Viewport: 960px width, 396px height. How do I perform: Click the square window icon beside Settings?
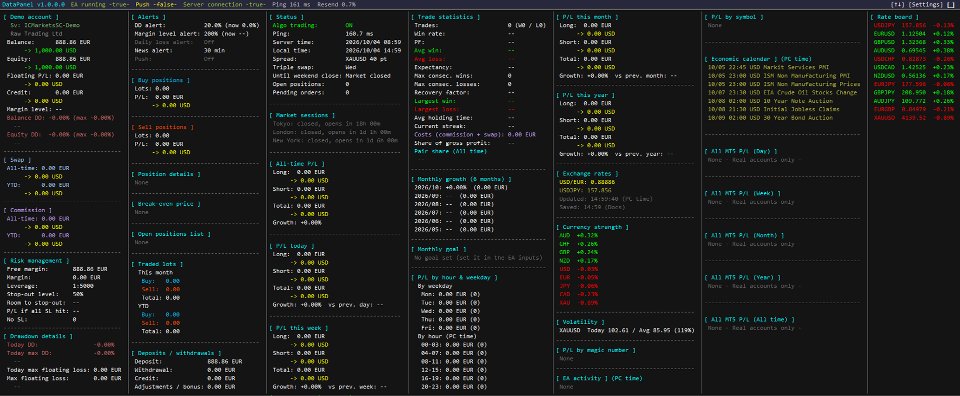(x=952, y=4)
